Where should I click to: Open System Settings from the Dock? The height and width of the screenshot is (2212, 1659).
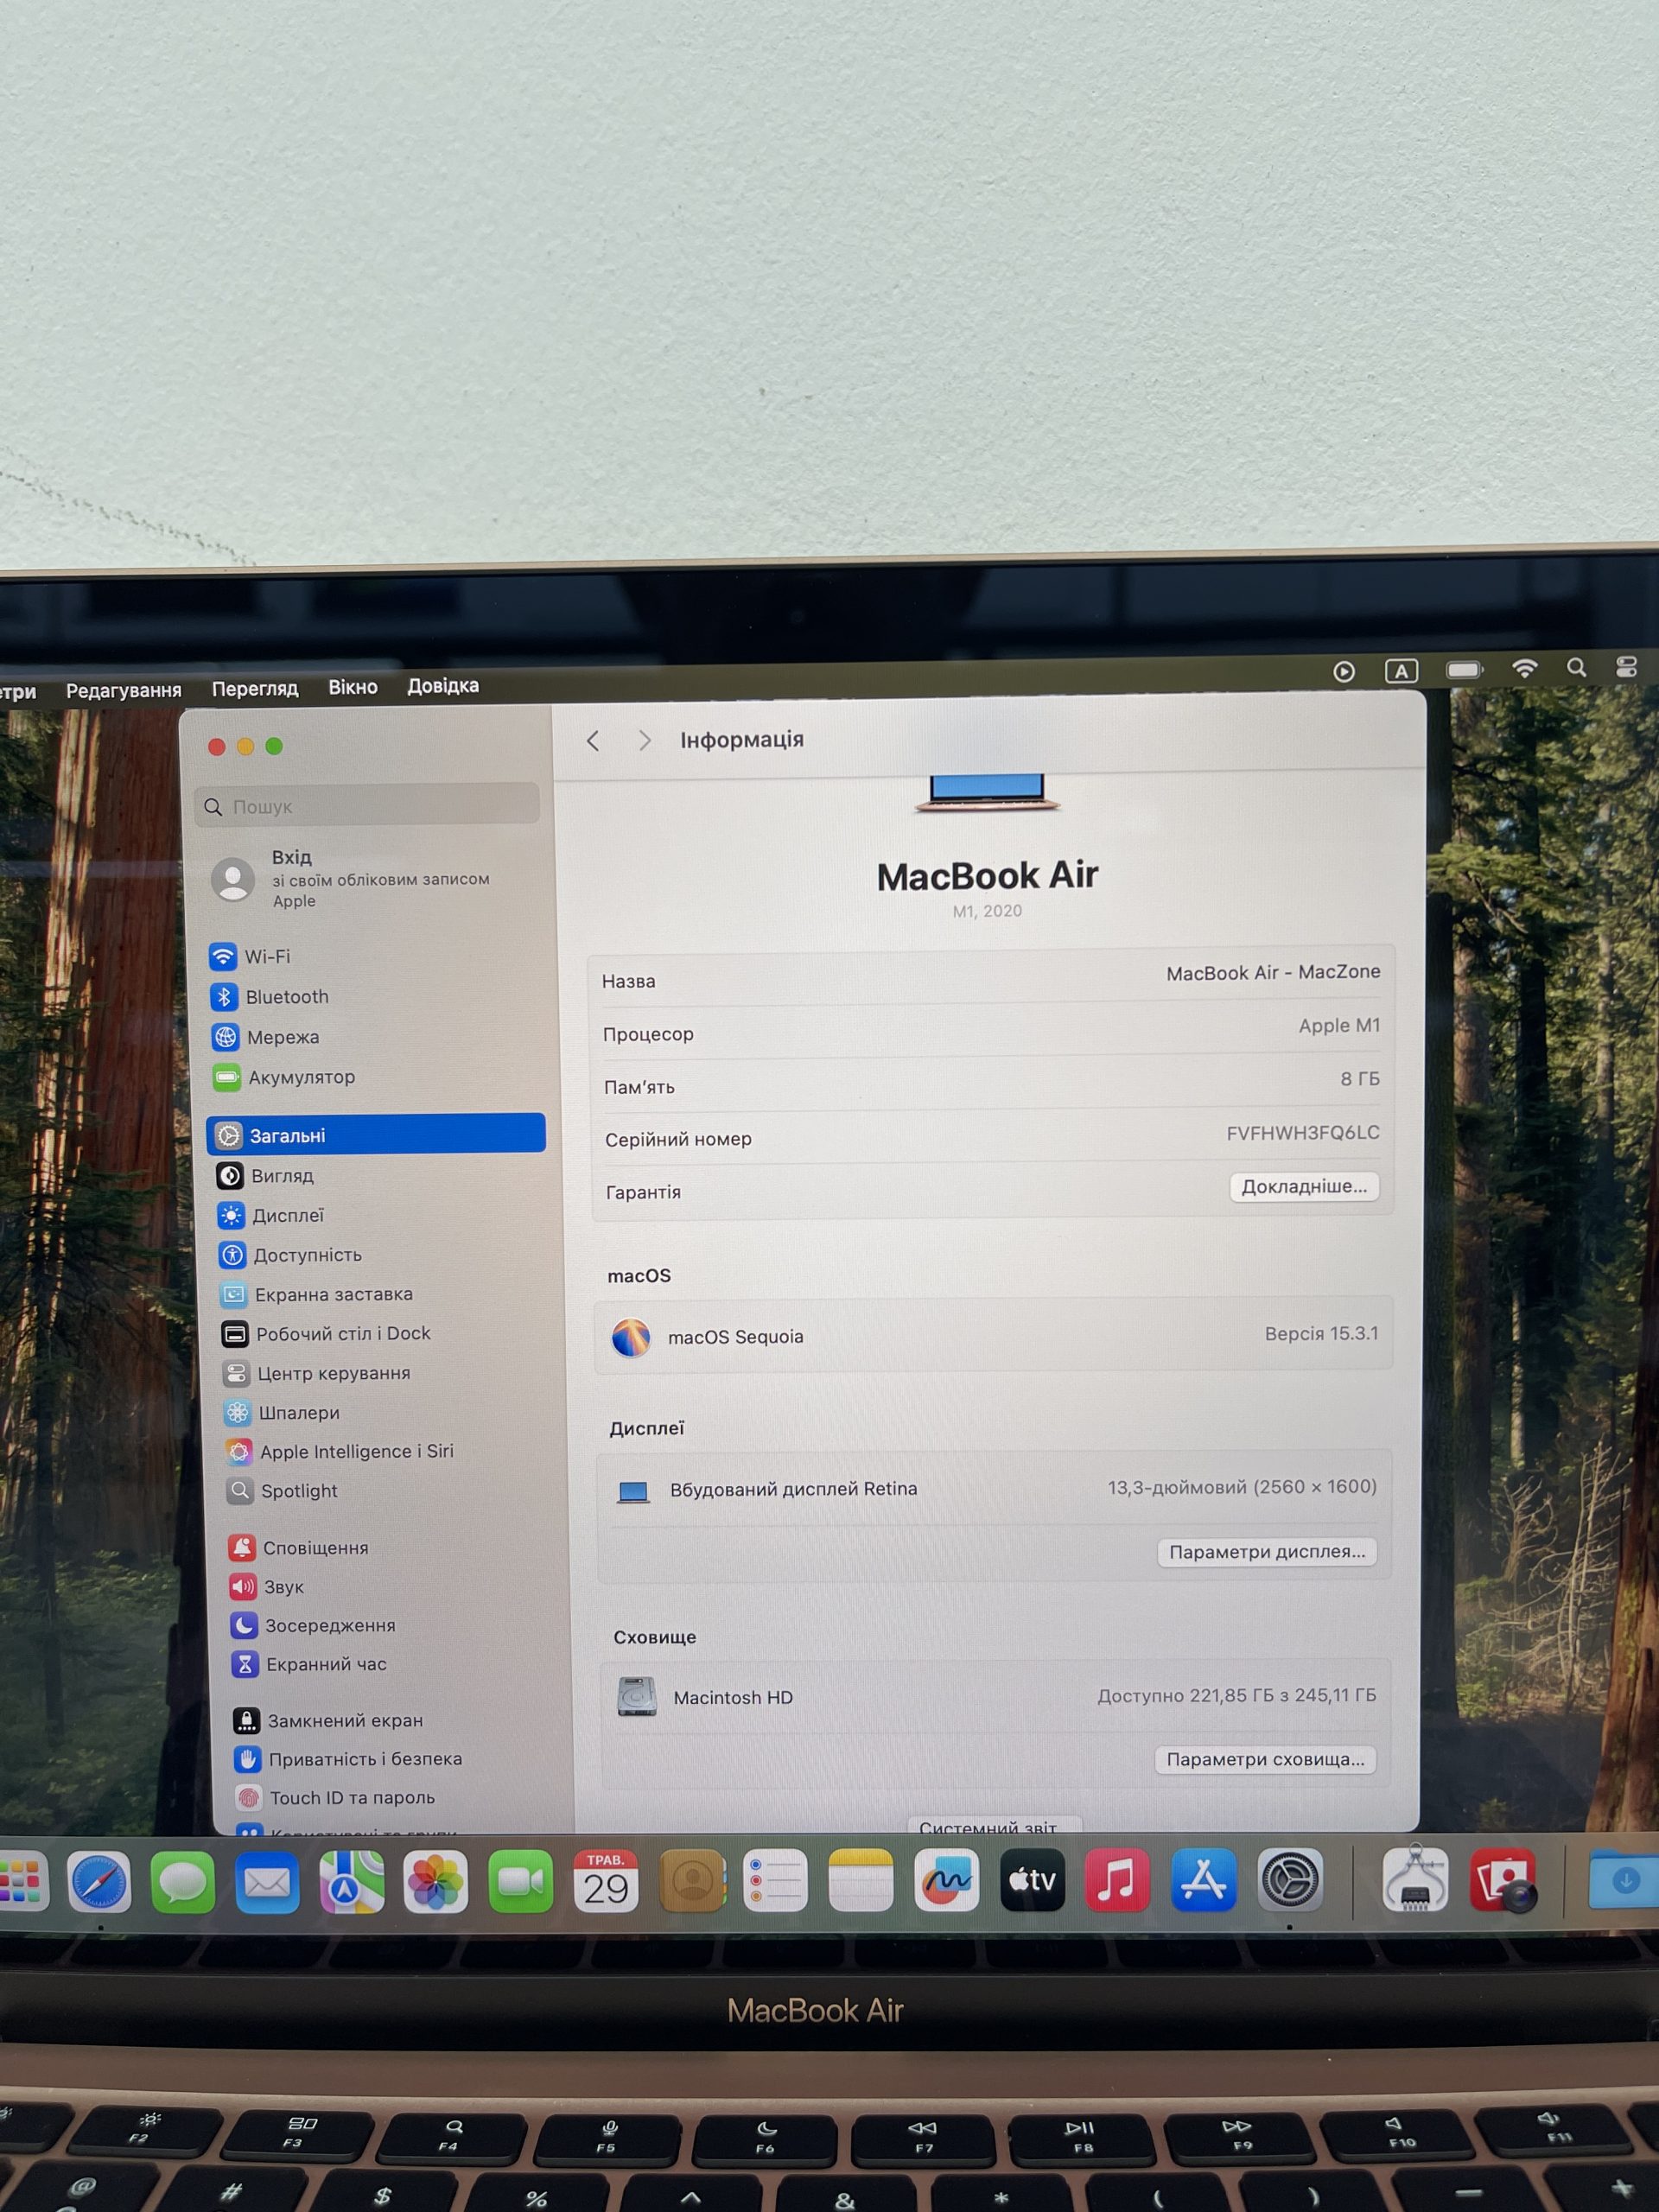point(1290,1881)
